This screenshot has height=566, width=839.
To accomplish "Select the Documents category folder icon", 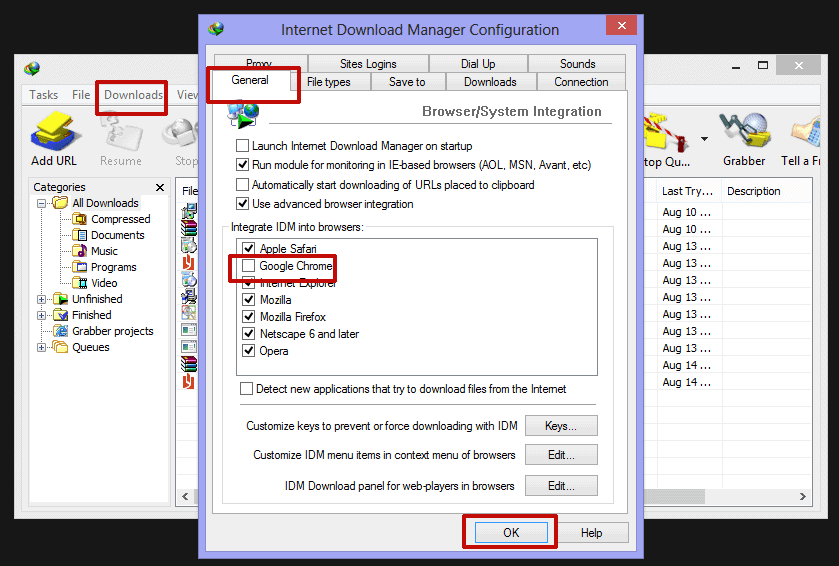I will [x=79, y=235].
